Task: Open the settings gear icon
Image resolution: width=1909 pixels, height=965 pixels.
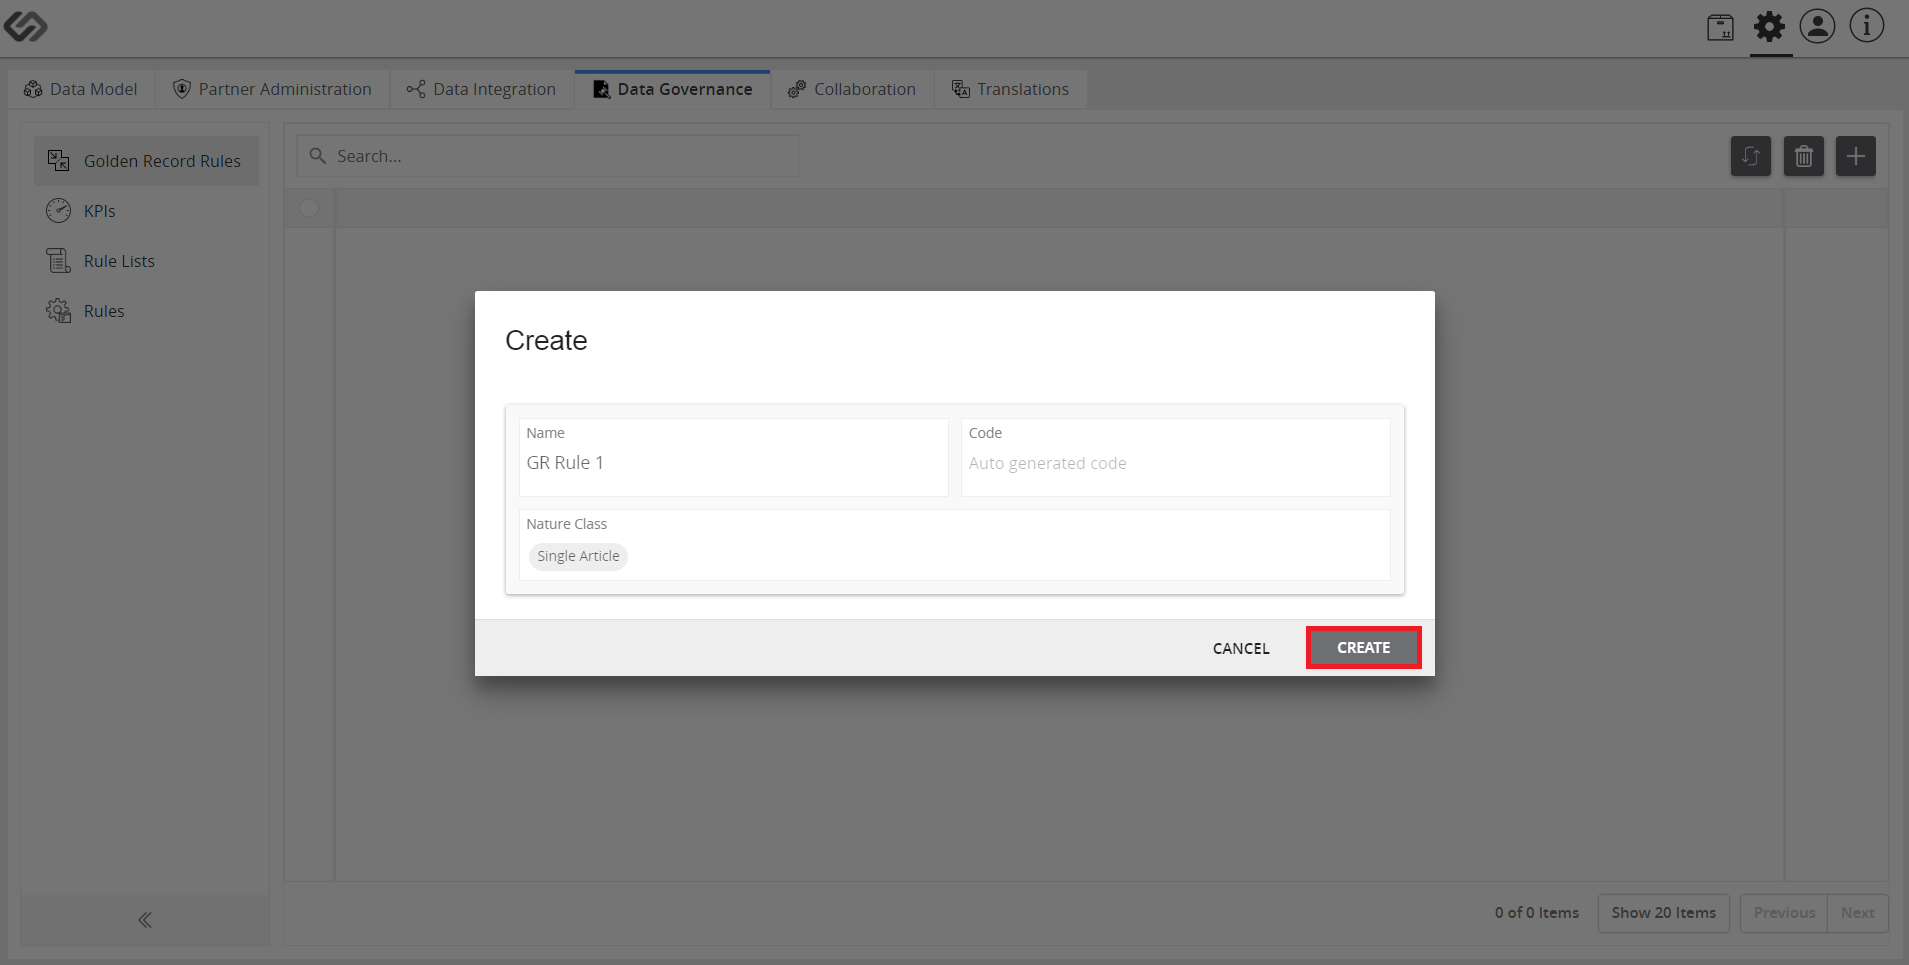Action: pos(1769,27)
